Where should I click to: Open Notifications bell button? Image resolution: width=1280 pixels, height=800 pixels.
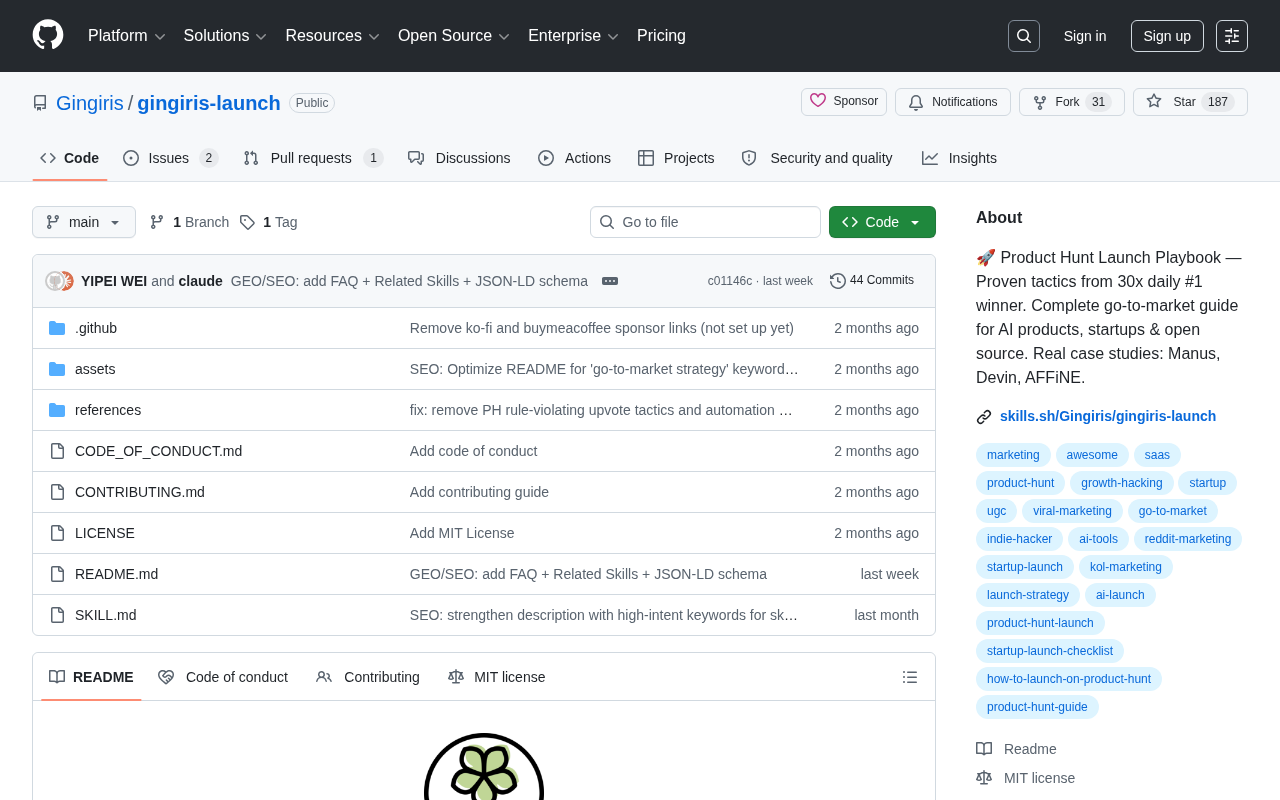pyautogui.click(x=953, y=102)
